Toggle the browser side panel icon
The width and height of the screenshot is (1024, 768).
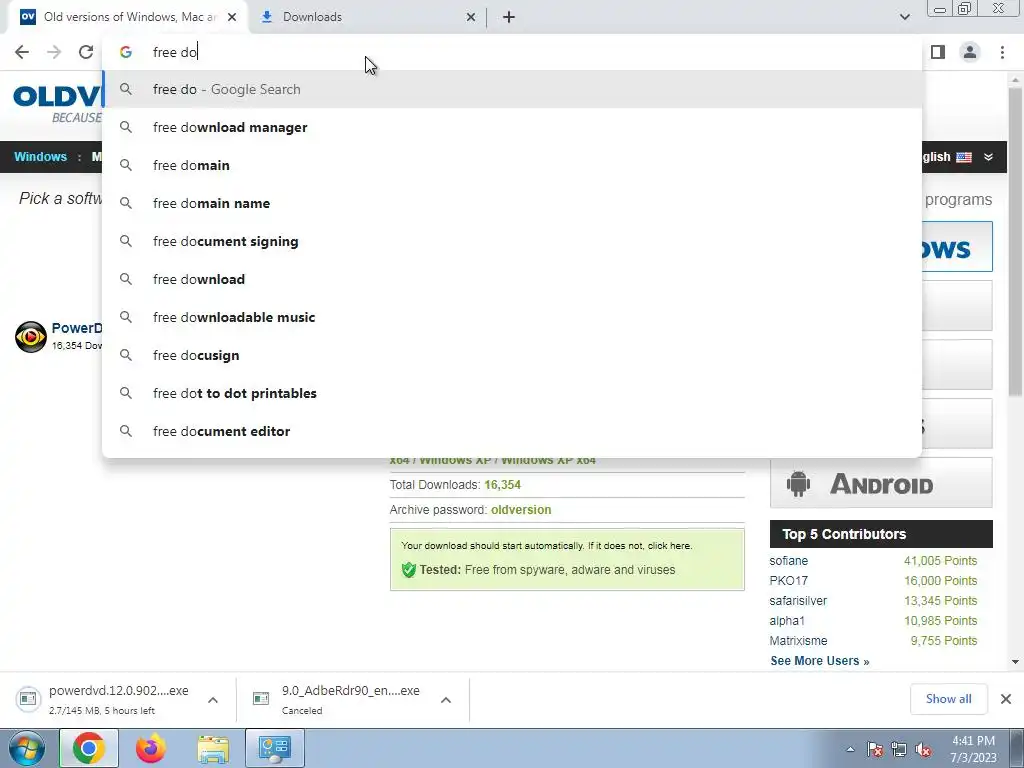[938, 52]
